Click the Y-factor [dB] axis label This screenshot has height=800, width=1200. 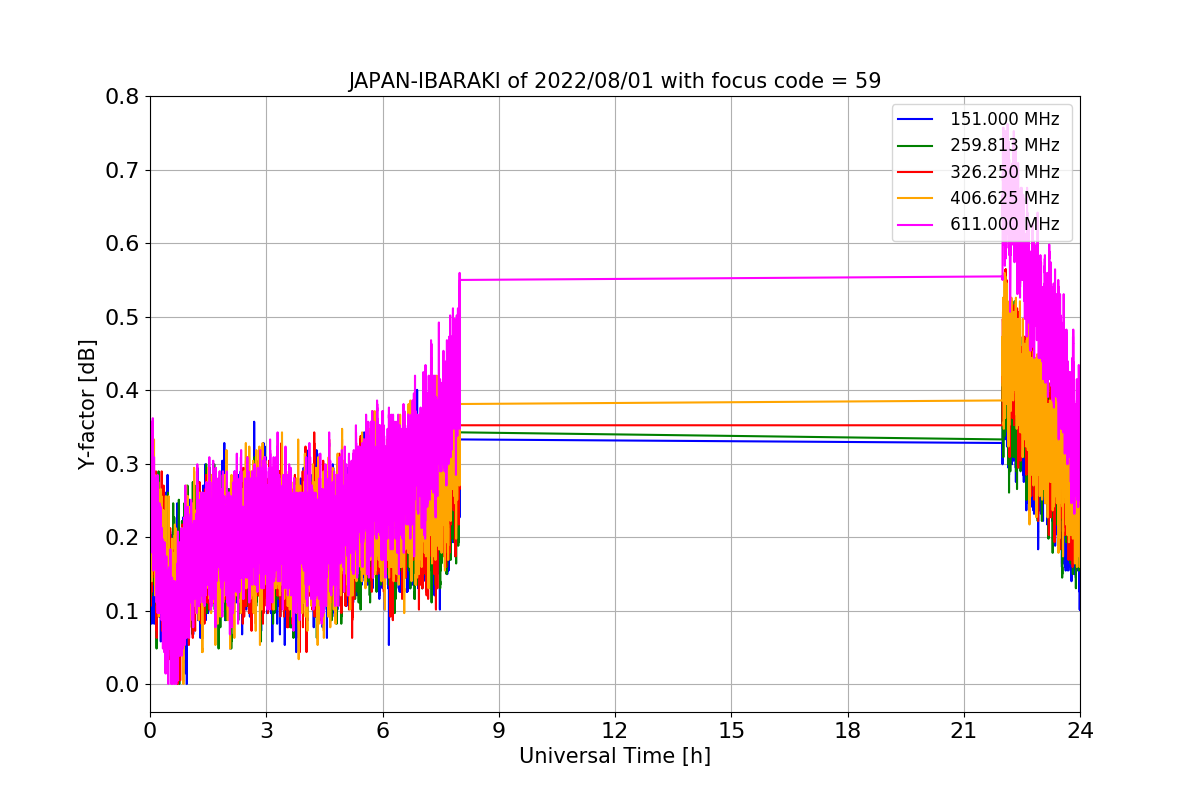coord(88,405)
